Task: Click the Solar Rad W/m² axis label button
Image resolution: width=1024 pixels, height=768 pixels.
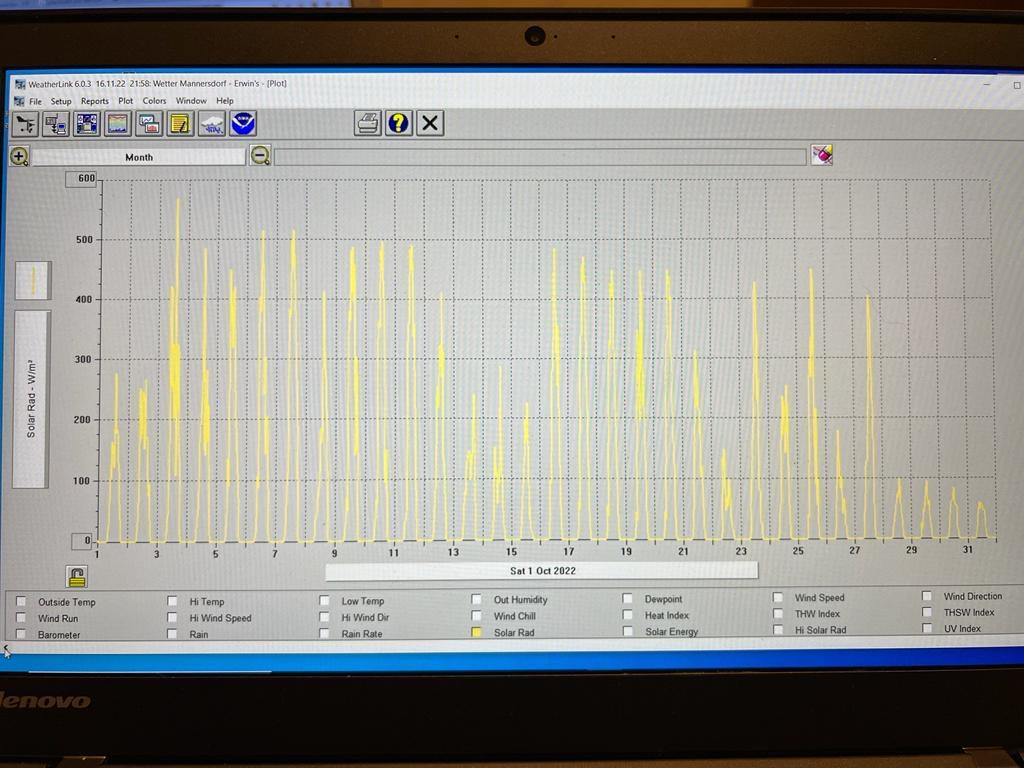Action: pyautogui.click(x=31, y=399)
